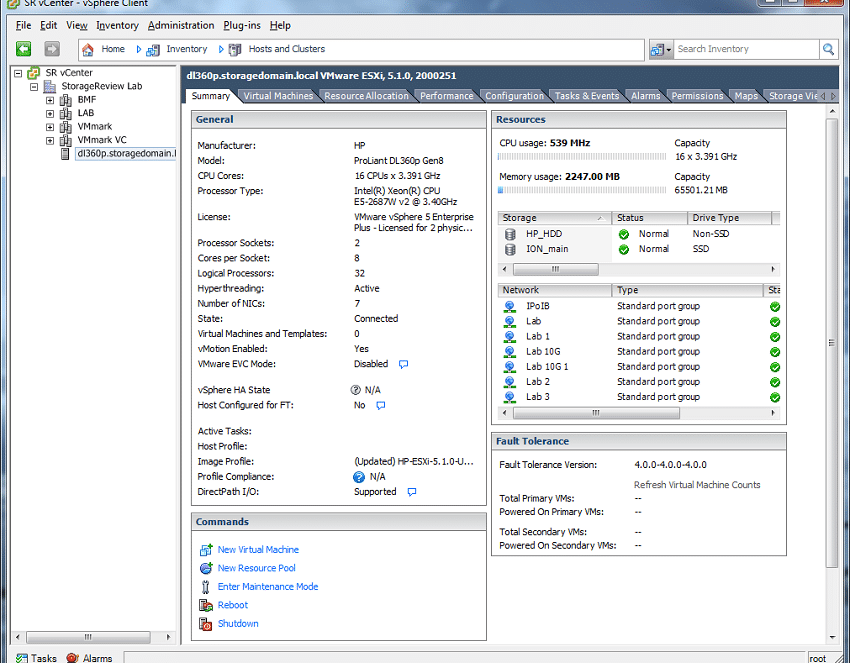Click the forward navigation arrow
This screenshot has height=663, width=850.
51,49
